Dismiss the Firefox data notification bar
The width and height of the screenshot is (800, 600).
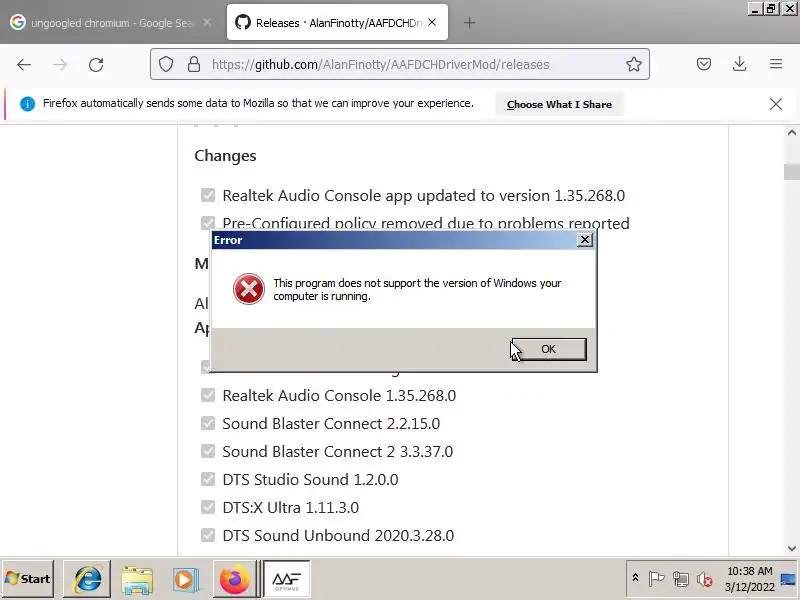776,104
